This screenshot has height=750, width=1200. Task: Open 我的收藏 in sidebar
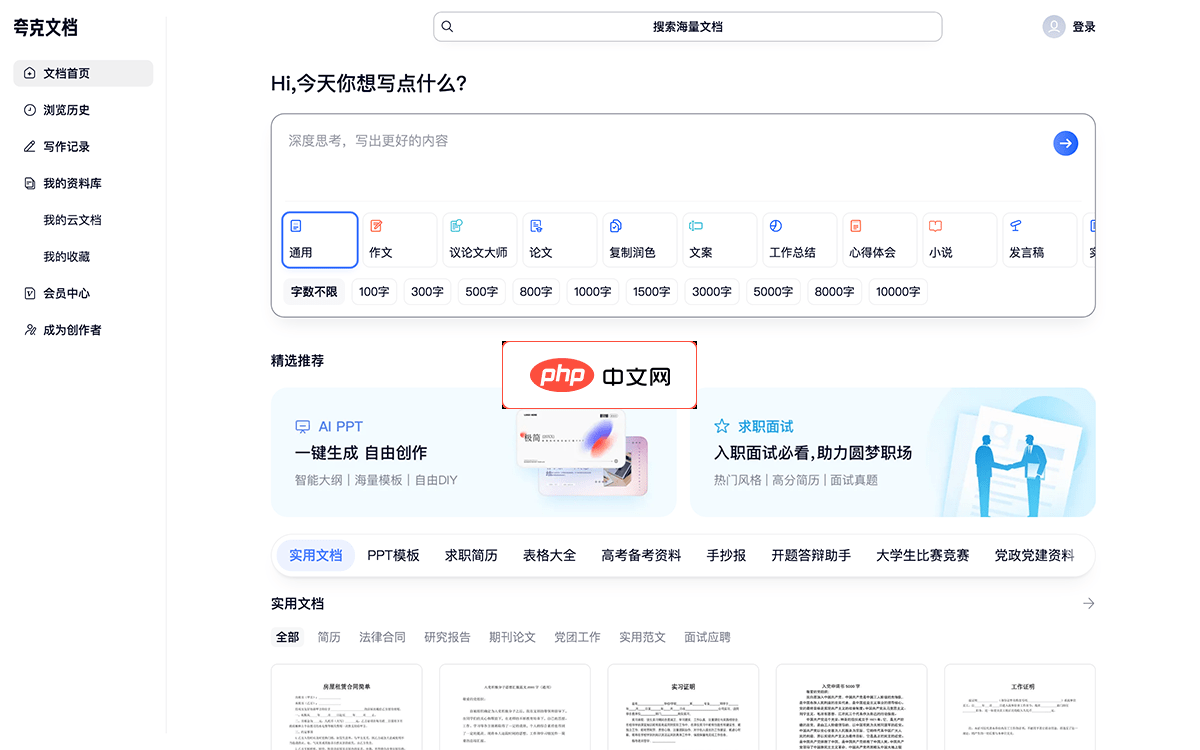(66, 257)
